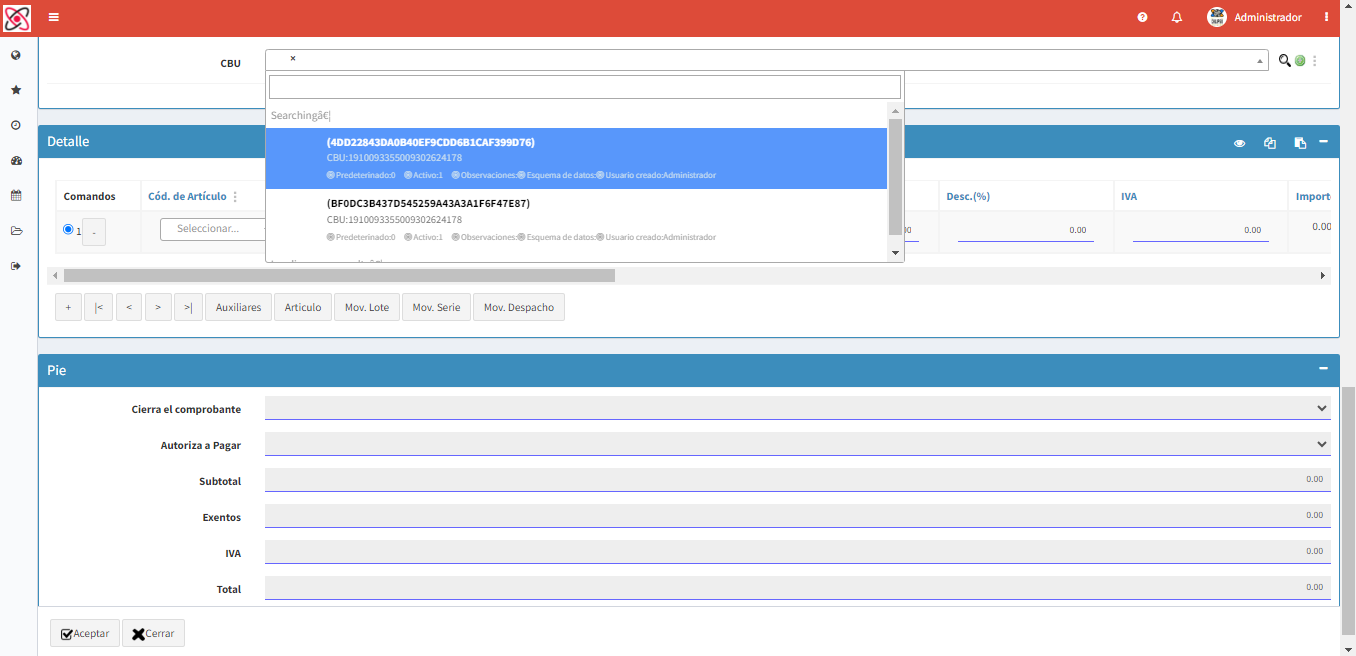Select CBU entry BF0DC3B437D545259A43A3A1F6F47E87
This screenshot has height=656, width=1356.
pyautogui.click(x=577, y=219)
